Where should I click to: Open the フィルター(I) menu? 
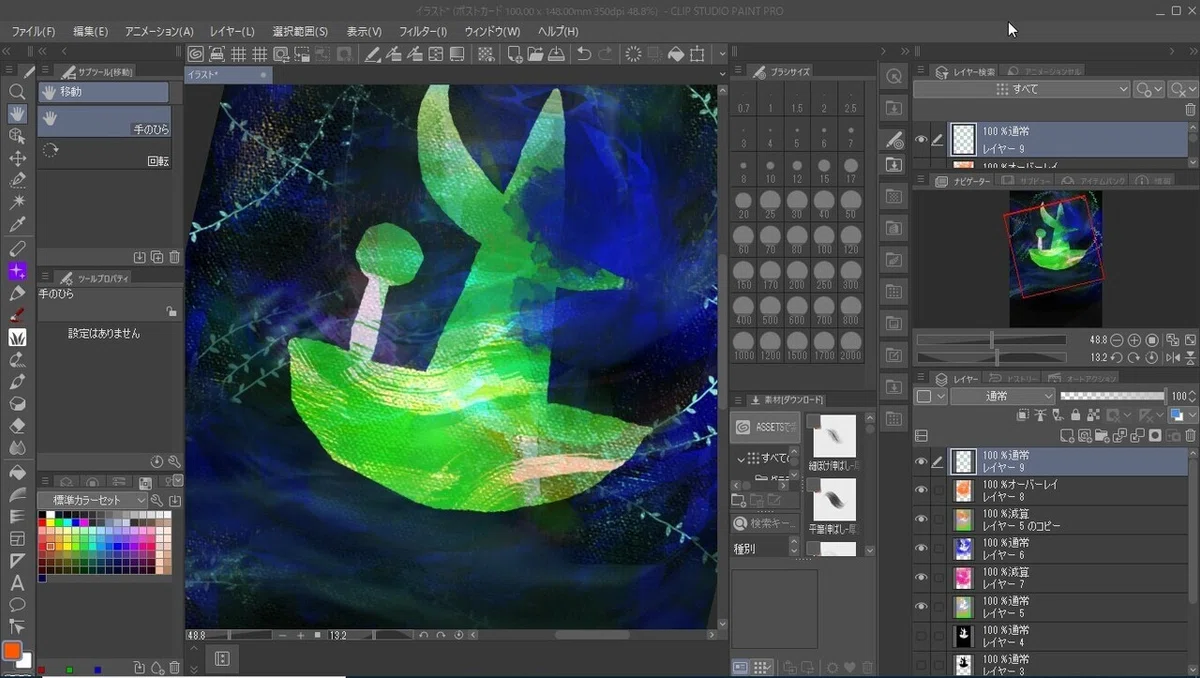pyautogui.click(x=423, y=31)
